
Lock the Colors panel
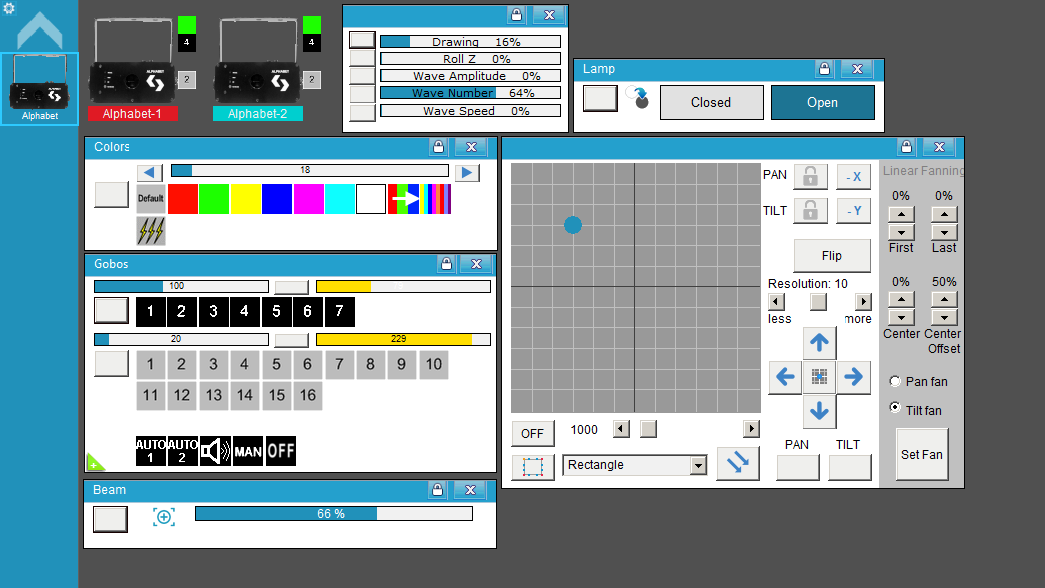pyautogui.click(x=439, y=147)
